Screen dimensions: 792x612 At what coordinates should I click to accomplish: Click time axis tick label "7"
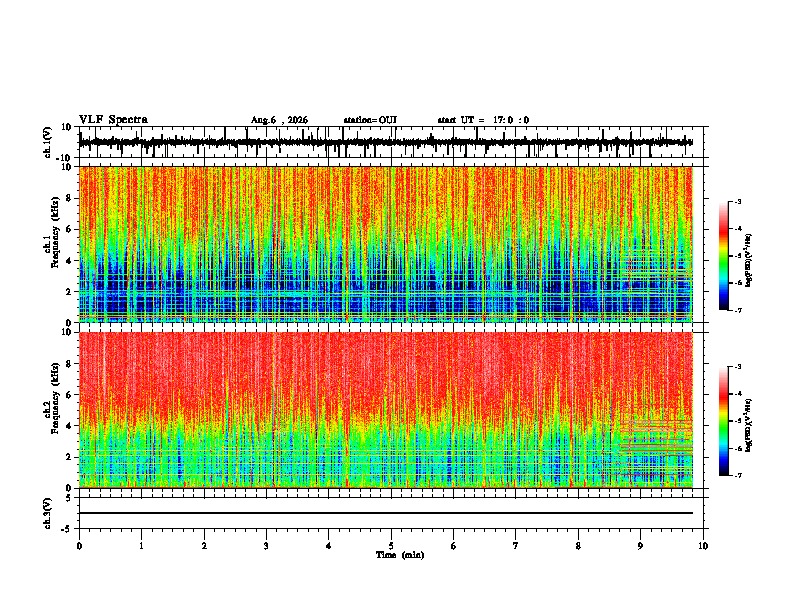516,546
